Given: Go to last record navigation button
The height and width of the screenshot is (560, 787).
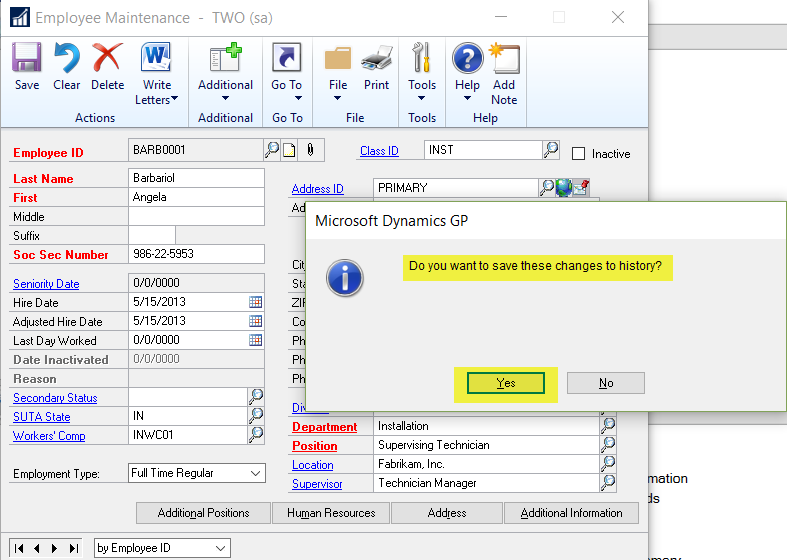Looking at the screenshot, I should [74, 548].
